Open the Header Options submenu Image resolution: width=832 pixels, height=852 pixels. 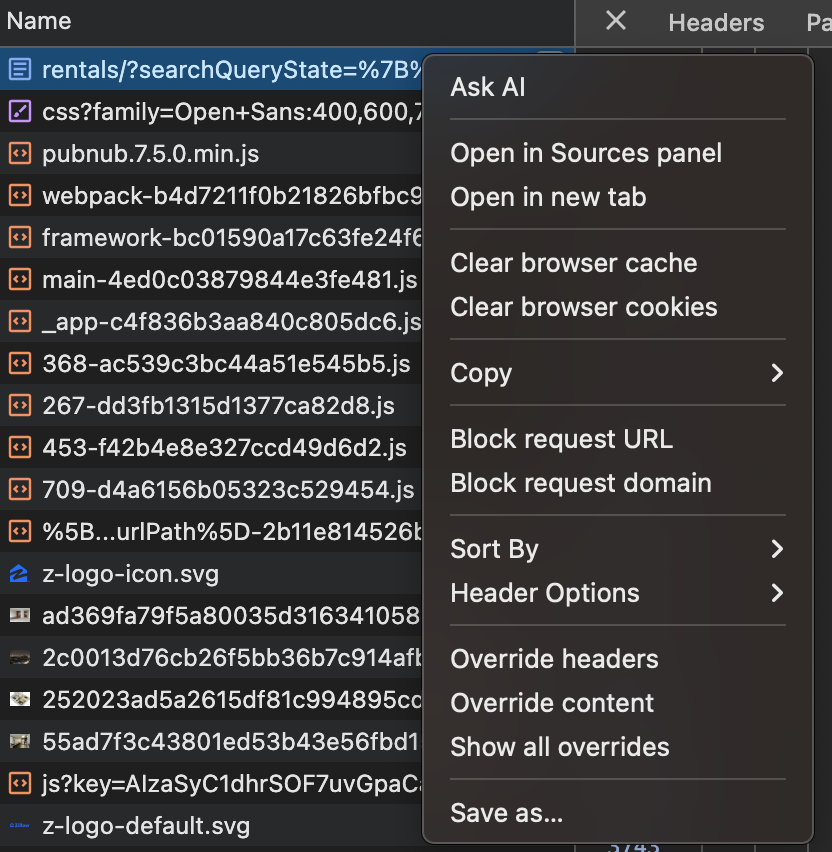tap(545, 593)
